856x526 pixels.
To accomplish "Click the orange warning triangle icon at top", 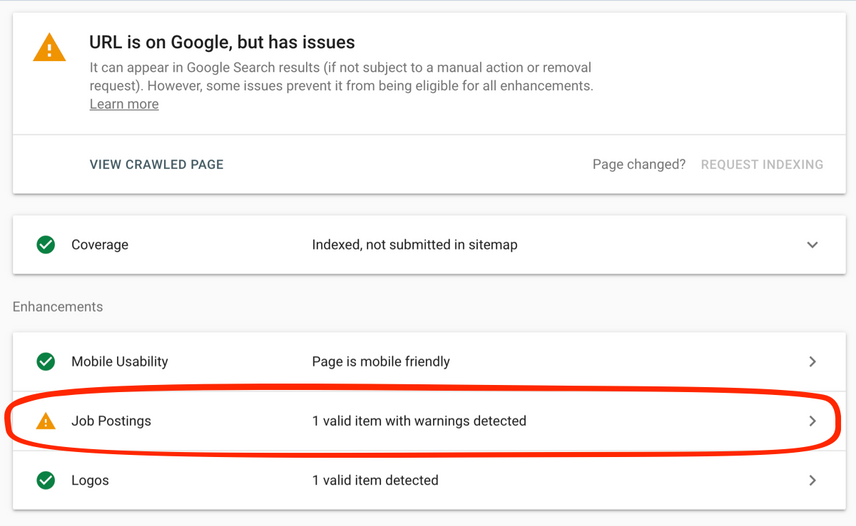I will coord(49,48).
